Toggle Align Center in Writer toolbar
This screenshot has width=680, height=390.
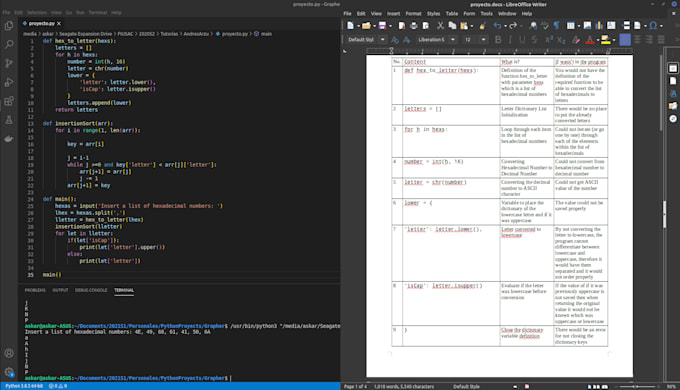637,40
